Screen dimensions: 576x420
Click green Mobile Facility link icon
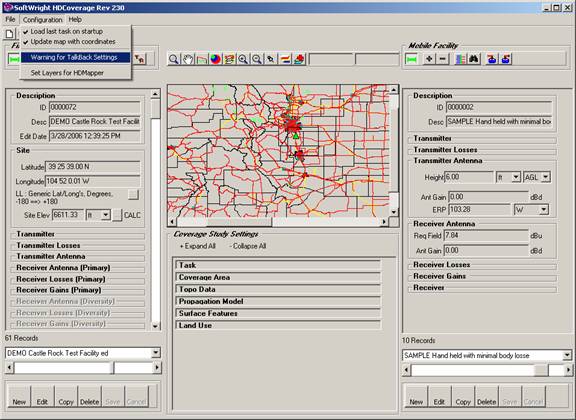[411, 59]
